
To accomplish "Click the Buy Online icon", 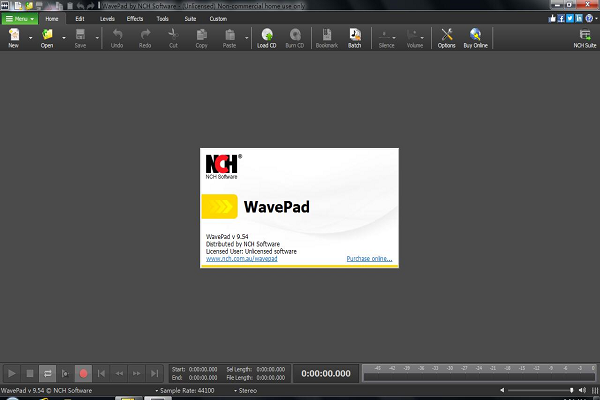I will [x=476, y=36].
